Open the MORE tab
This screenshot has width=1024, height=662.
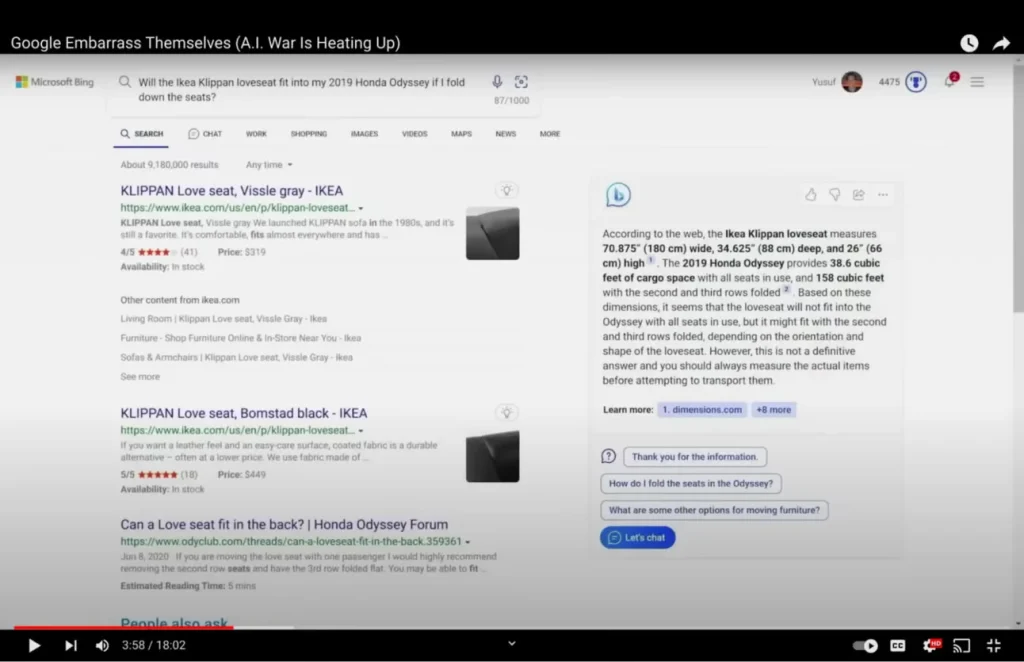550,134
